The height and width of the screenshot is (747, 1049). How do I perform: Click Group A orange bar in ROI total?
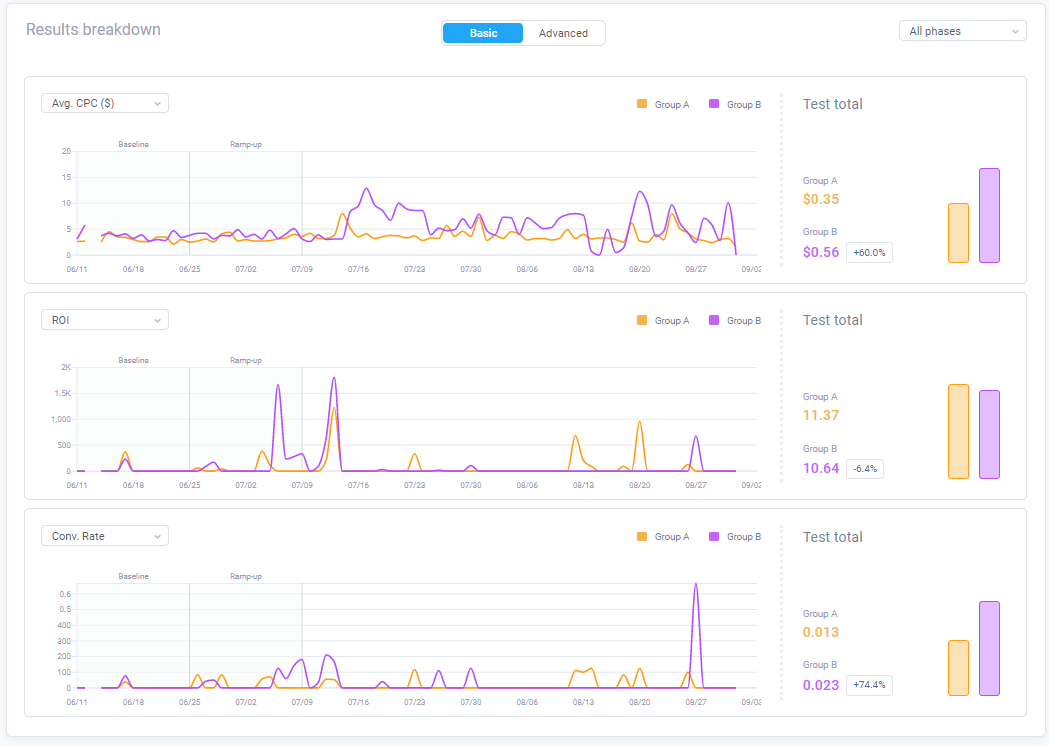tap(959, 431)
